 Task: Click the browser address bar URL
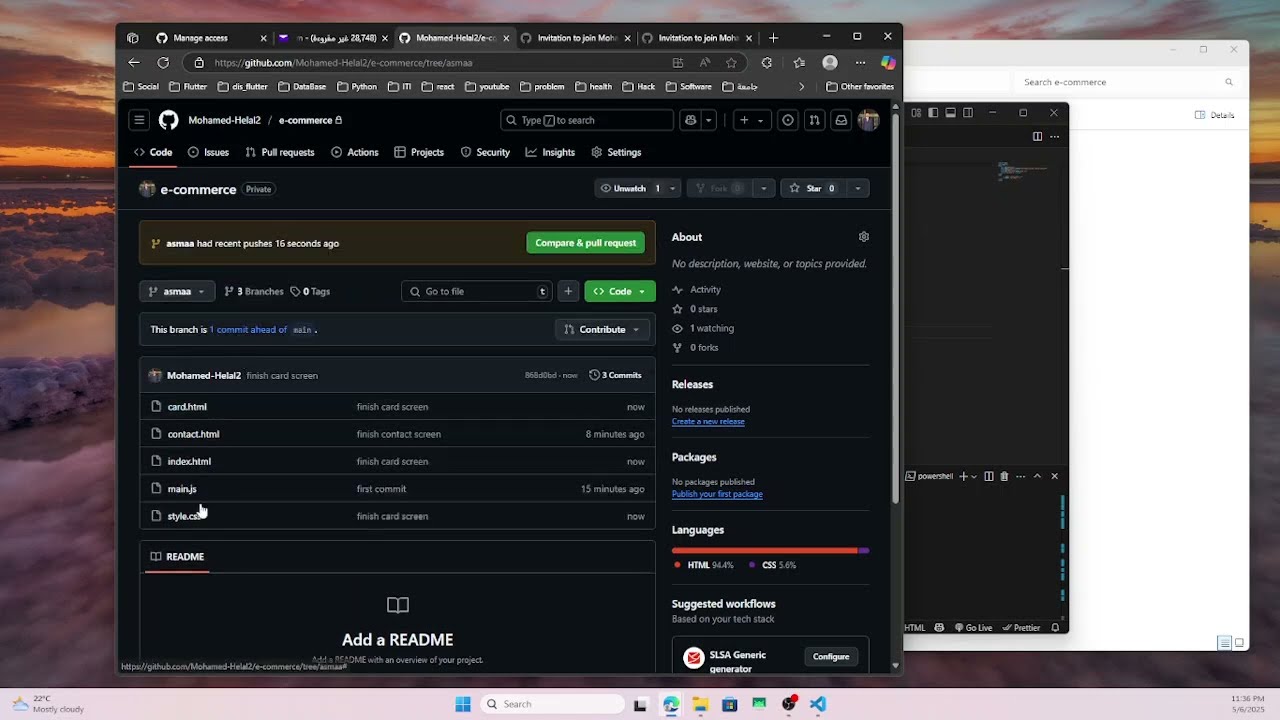343,62
